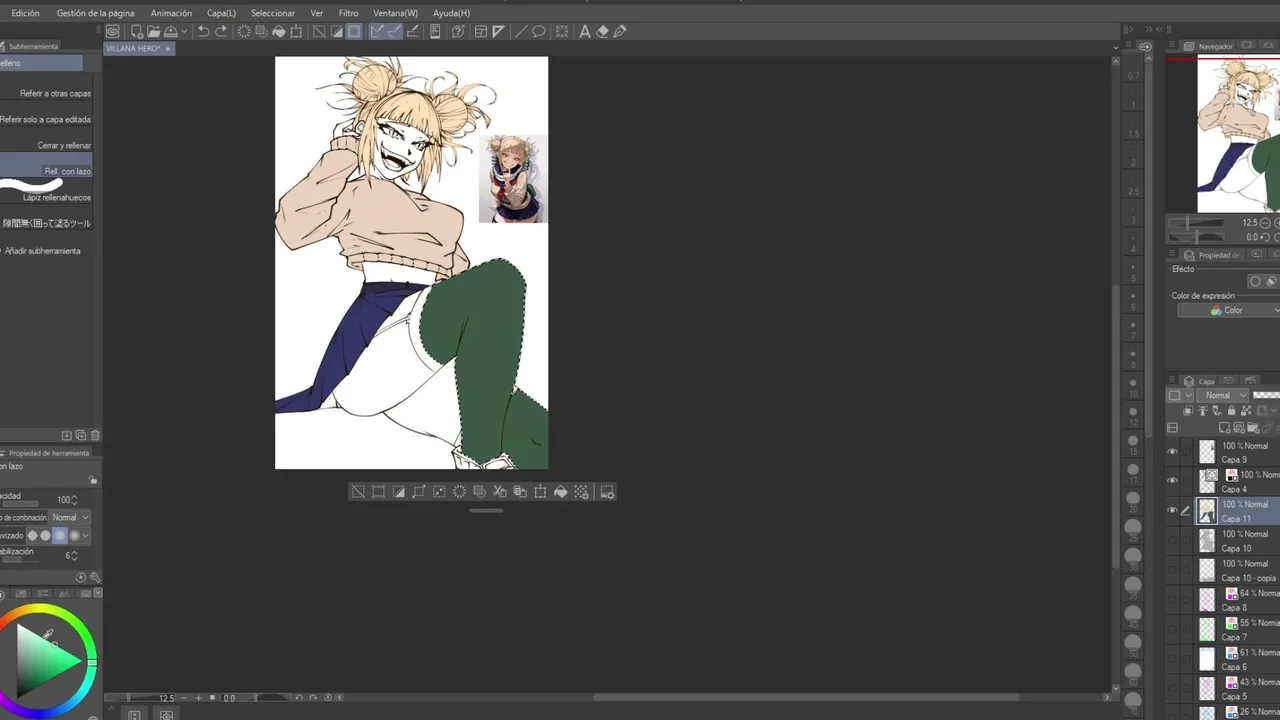
Task: Click shrink selection icon in selection launcher
Action: tap(438, 491)
